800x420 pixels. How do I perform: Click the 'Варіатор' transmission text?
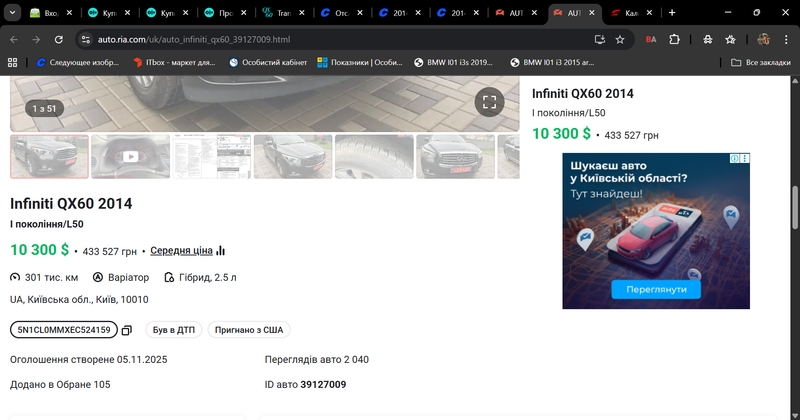[129, 278]
